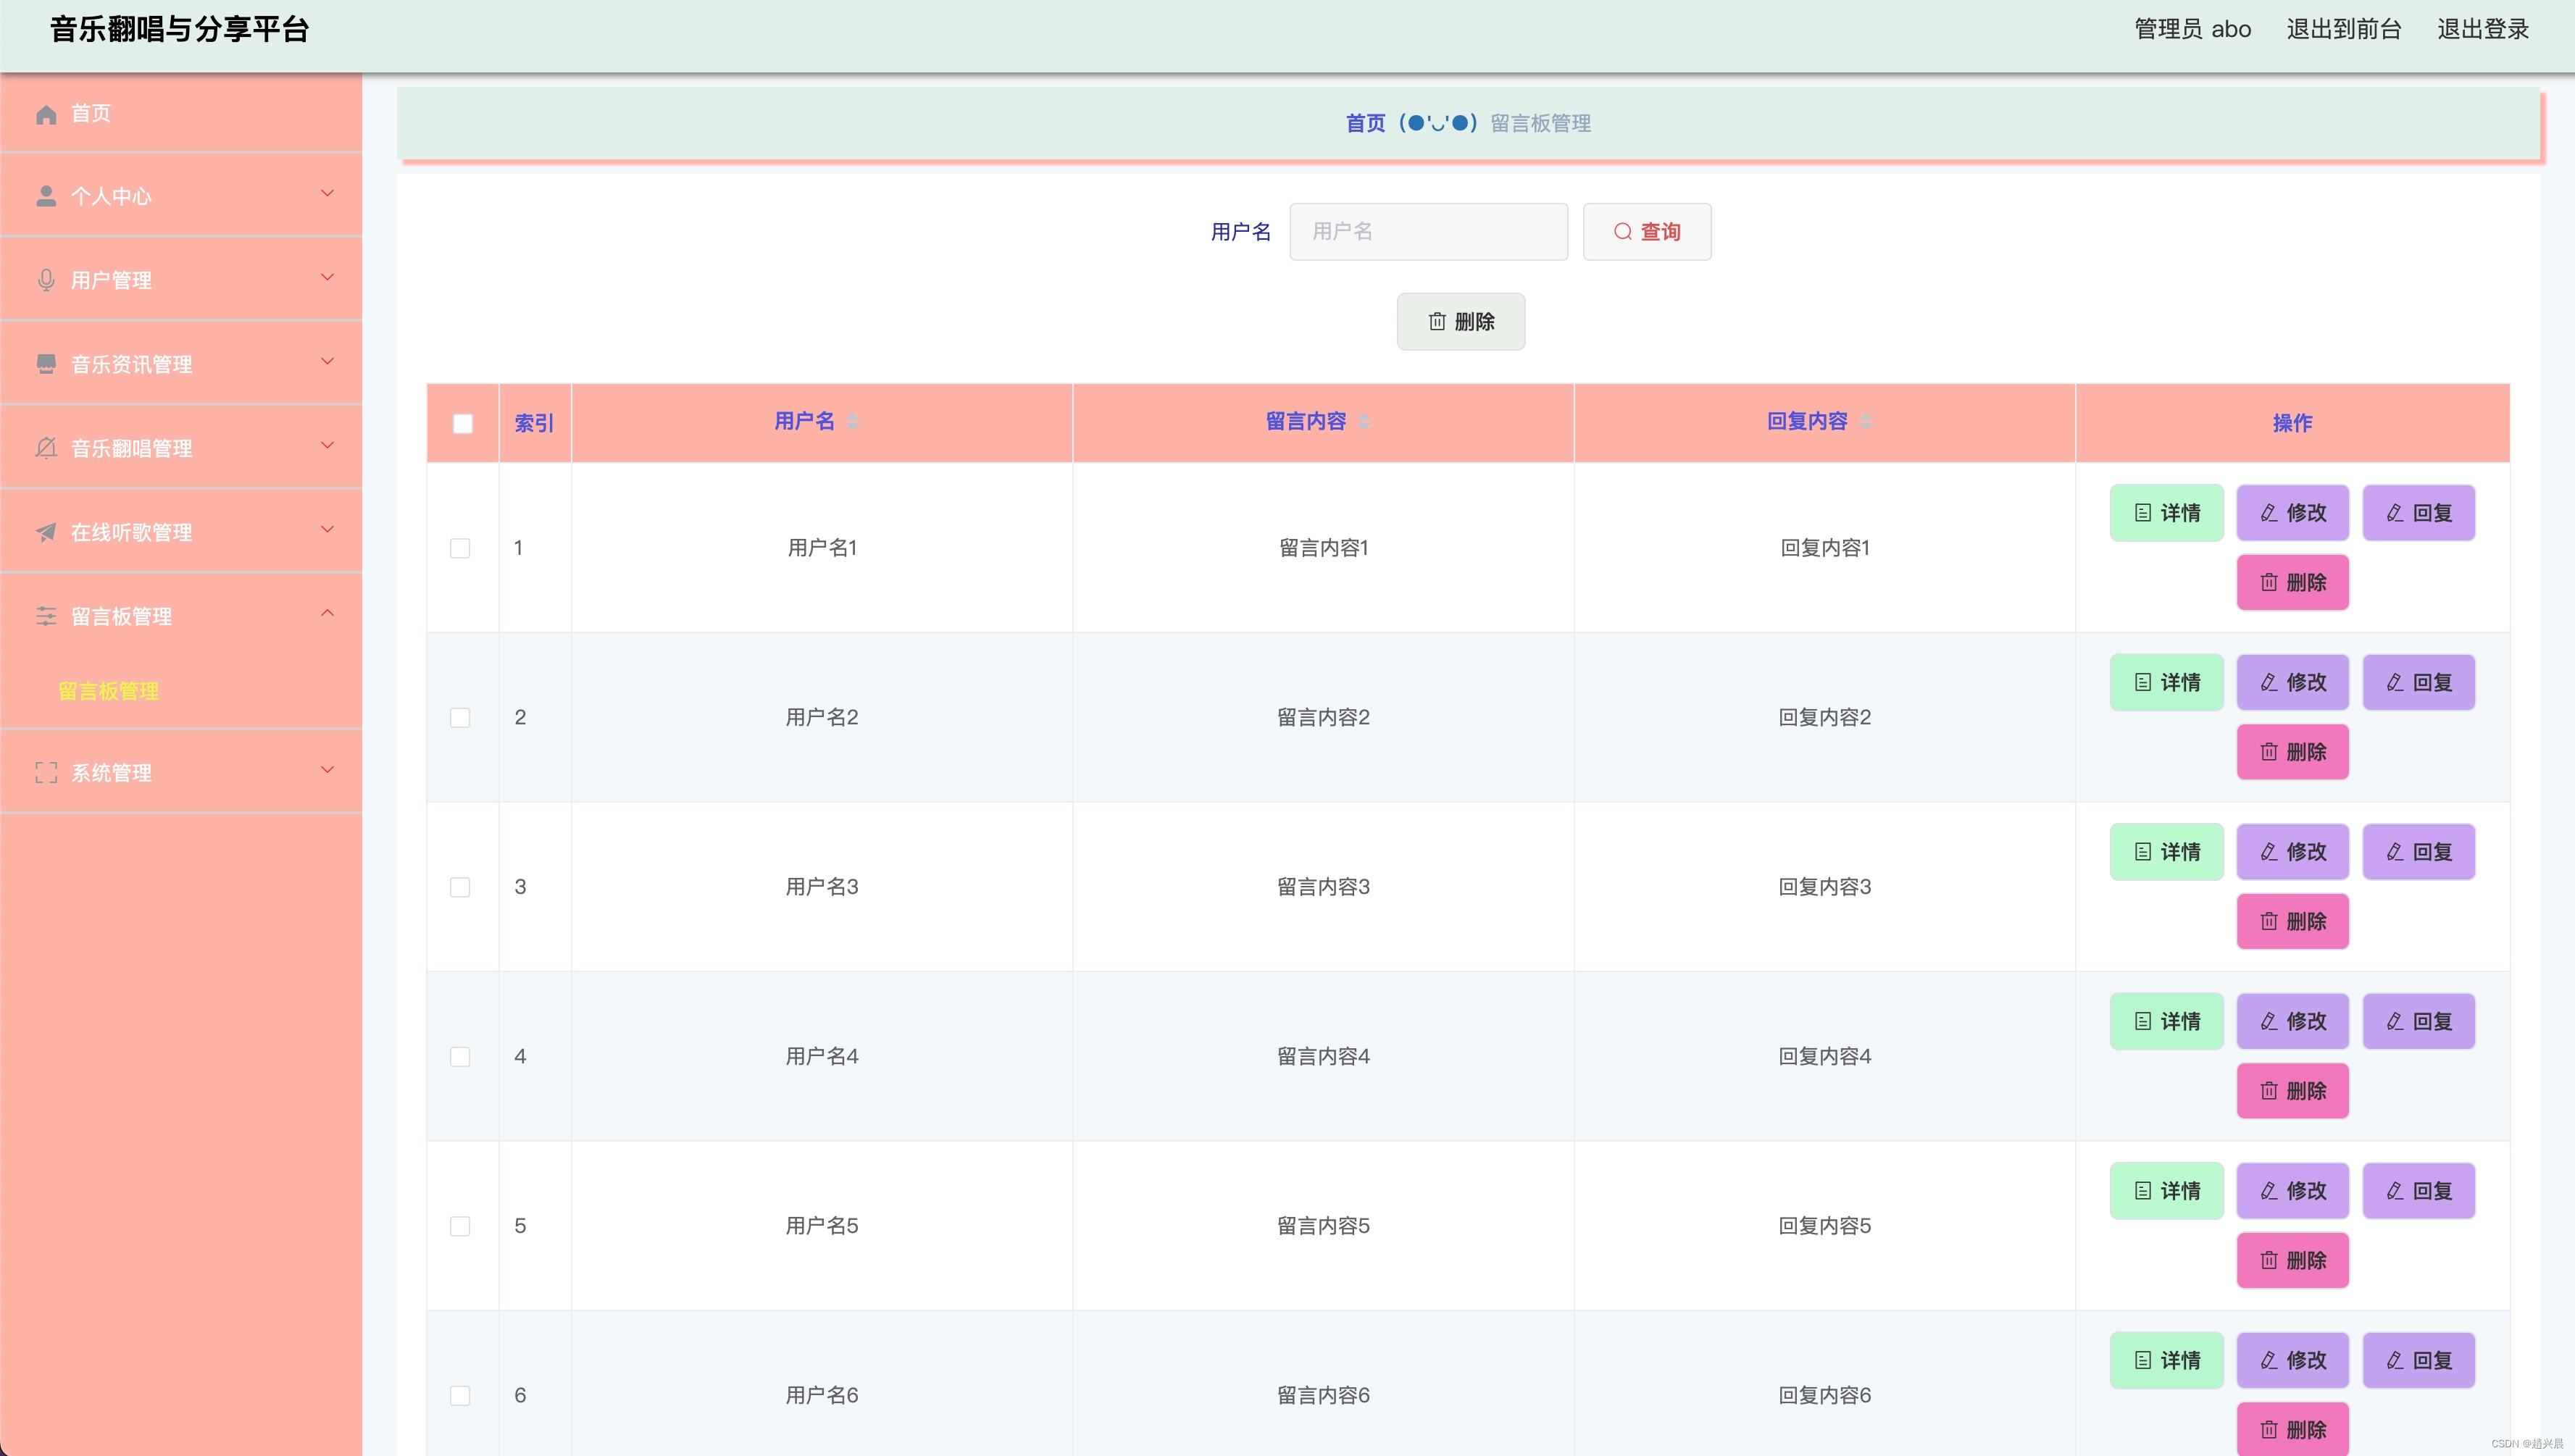Check the checkbox for row 用户名2
The width and height of the screenshot is (2575, 1456).
coord(460,717)
